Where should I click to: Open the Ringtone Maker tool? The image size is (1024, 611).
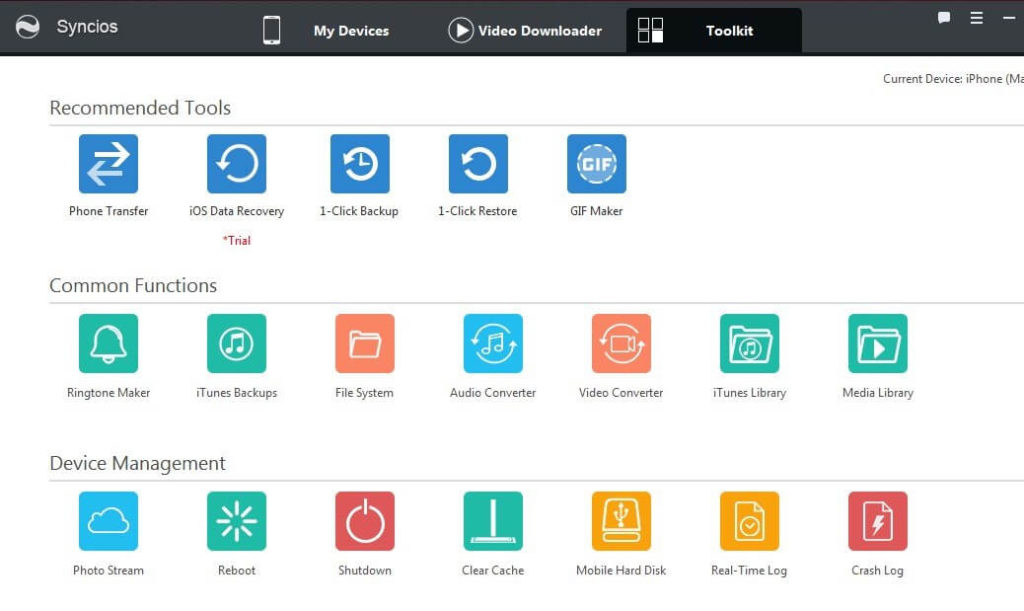click(108, 343)
